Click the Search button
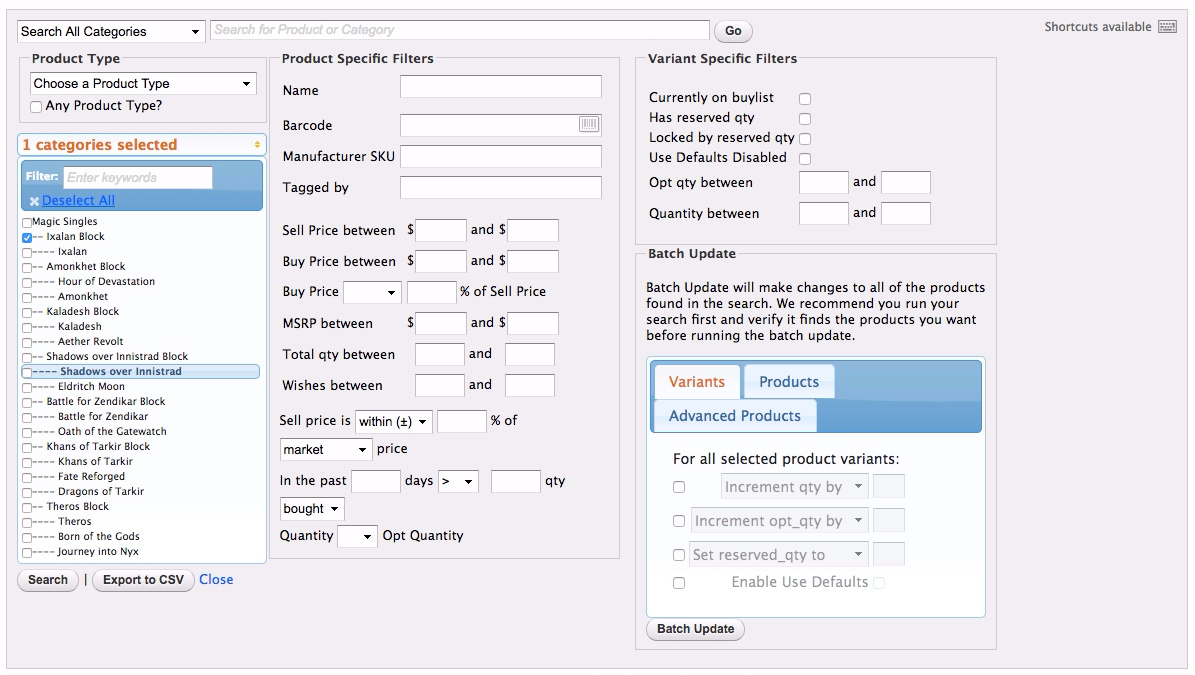 pyautogui.click(x=48, y=581)
